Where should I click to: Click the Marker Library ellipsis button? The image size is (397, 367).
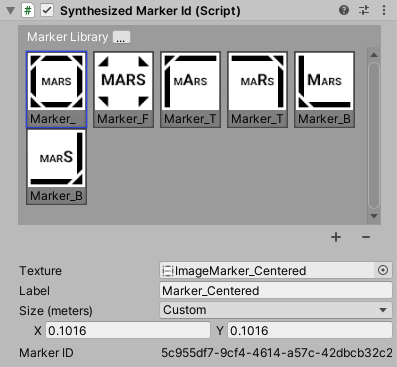click(121, 37)
